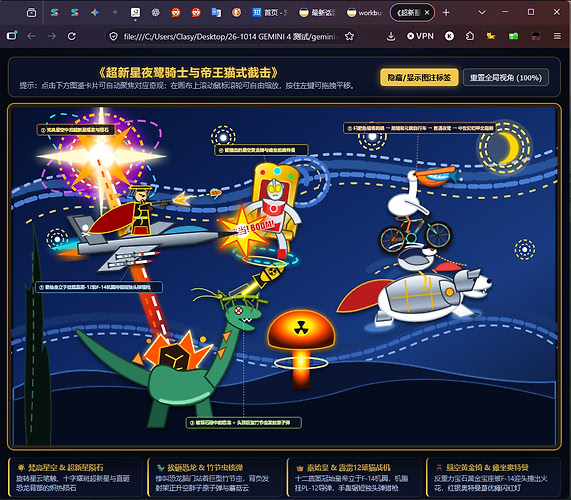571x500 pixels.
Task: Bookmark this page with the star
Action: click(349, 36)
